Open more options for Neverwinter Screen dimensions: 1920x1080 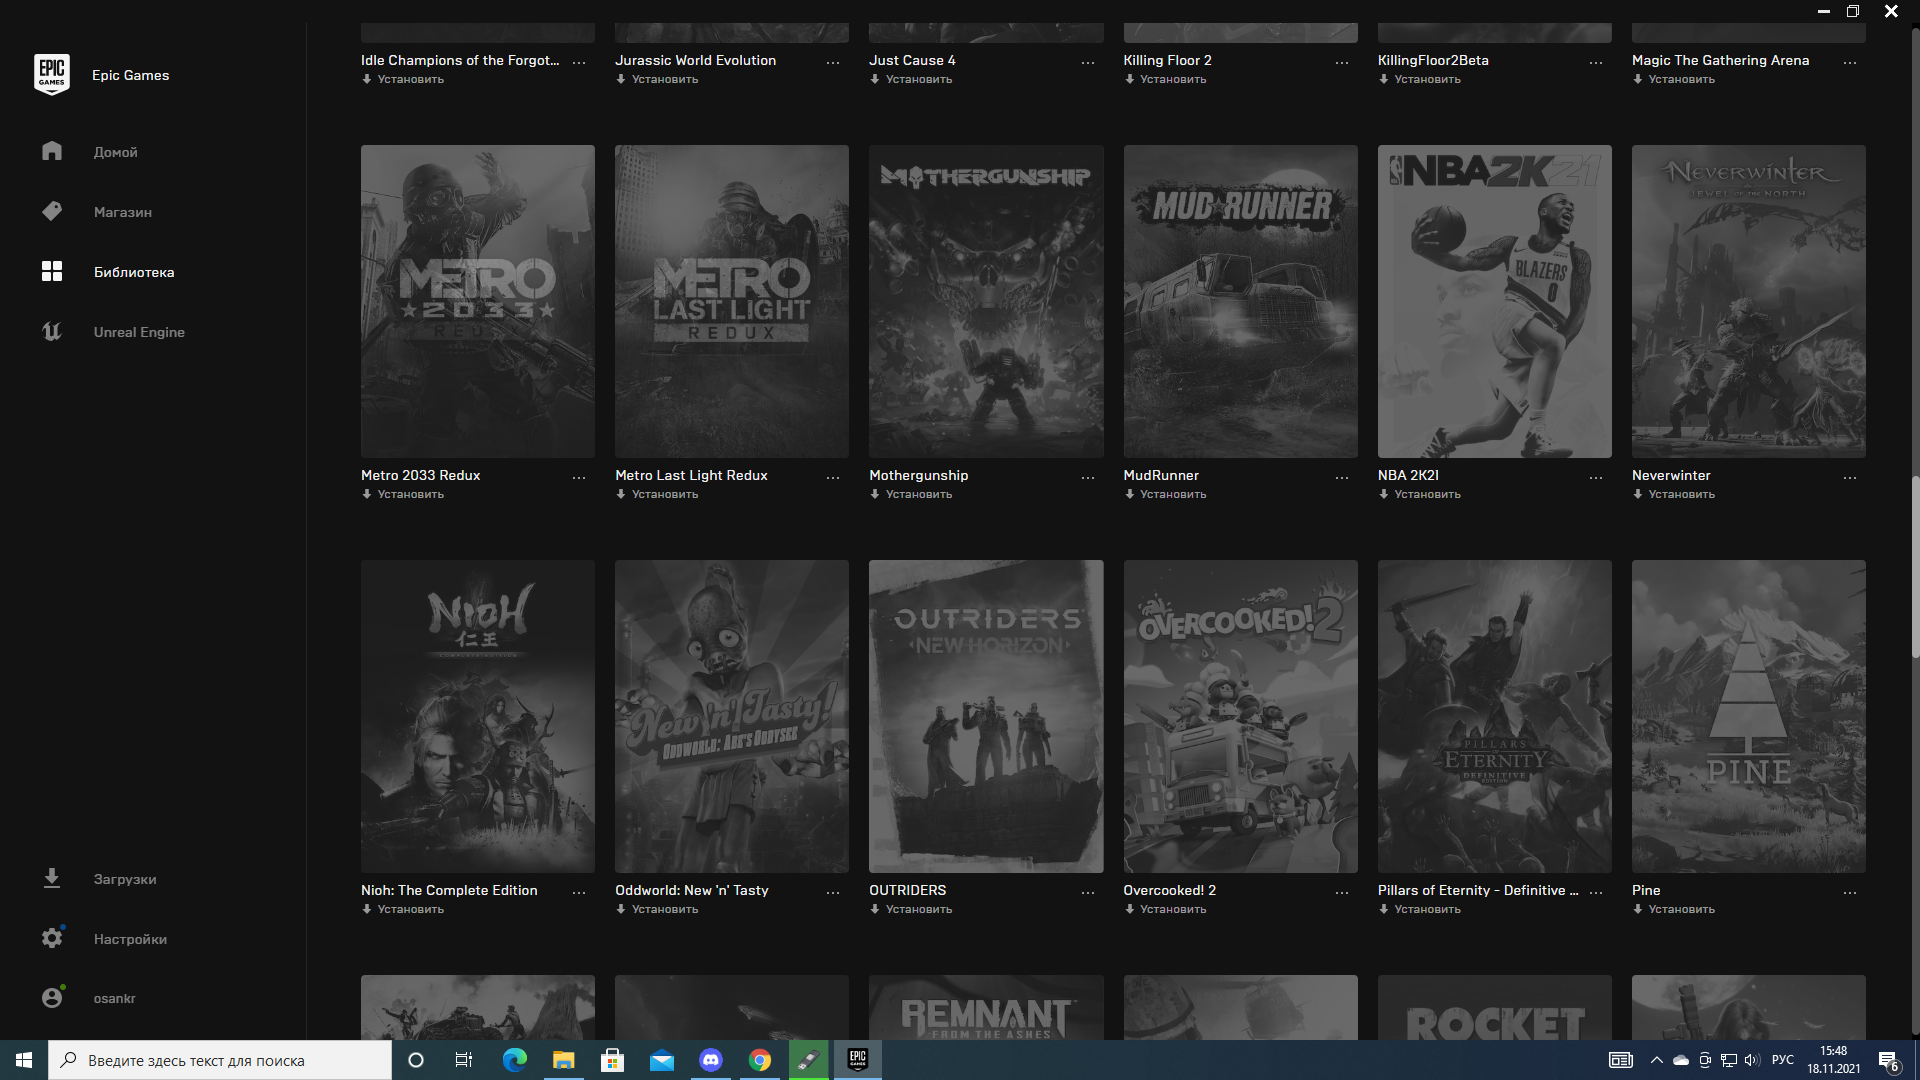click(x=1849, y=477)
